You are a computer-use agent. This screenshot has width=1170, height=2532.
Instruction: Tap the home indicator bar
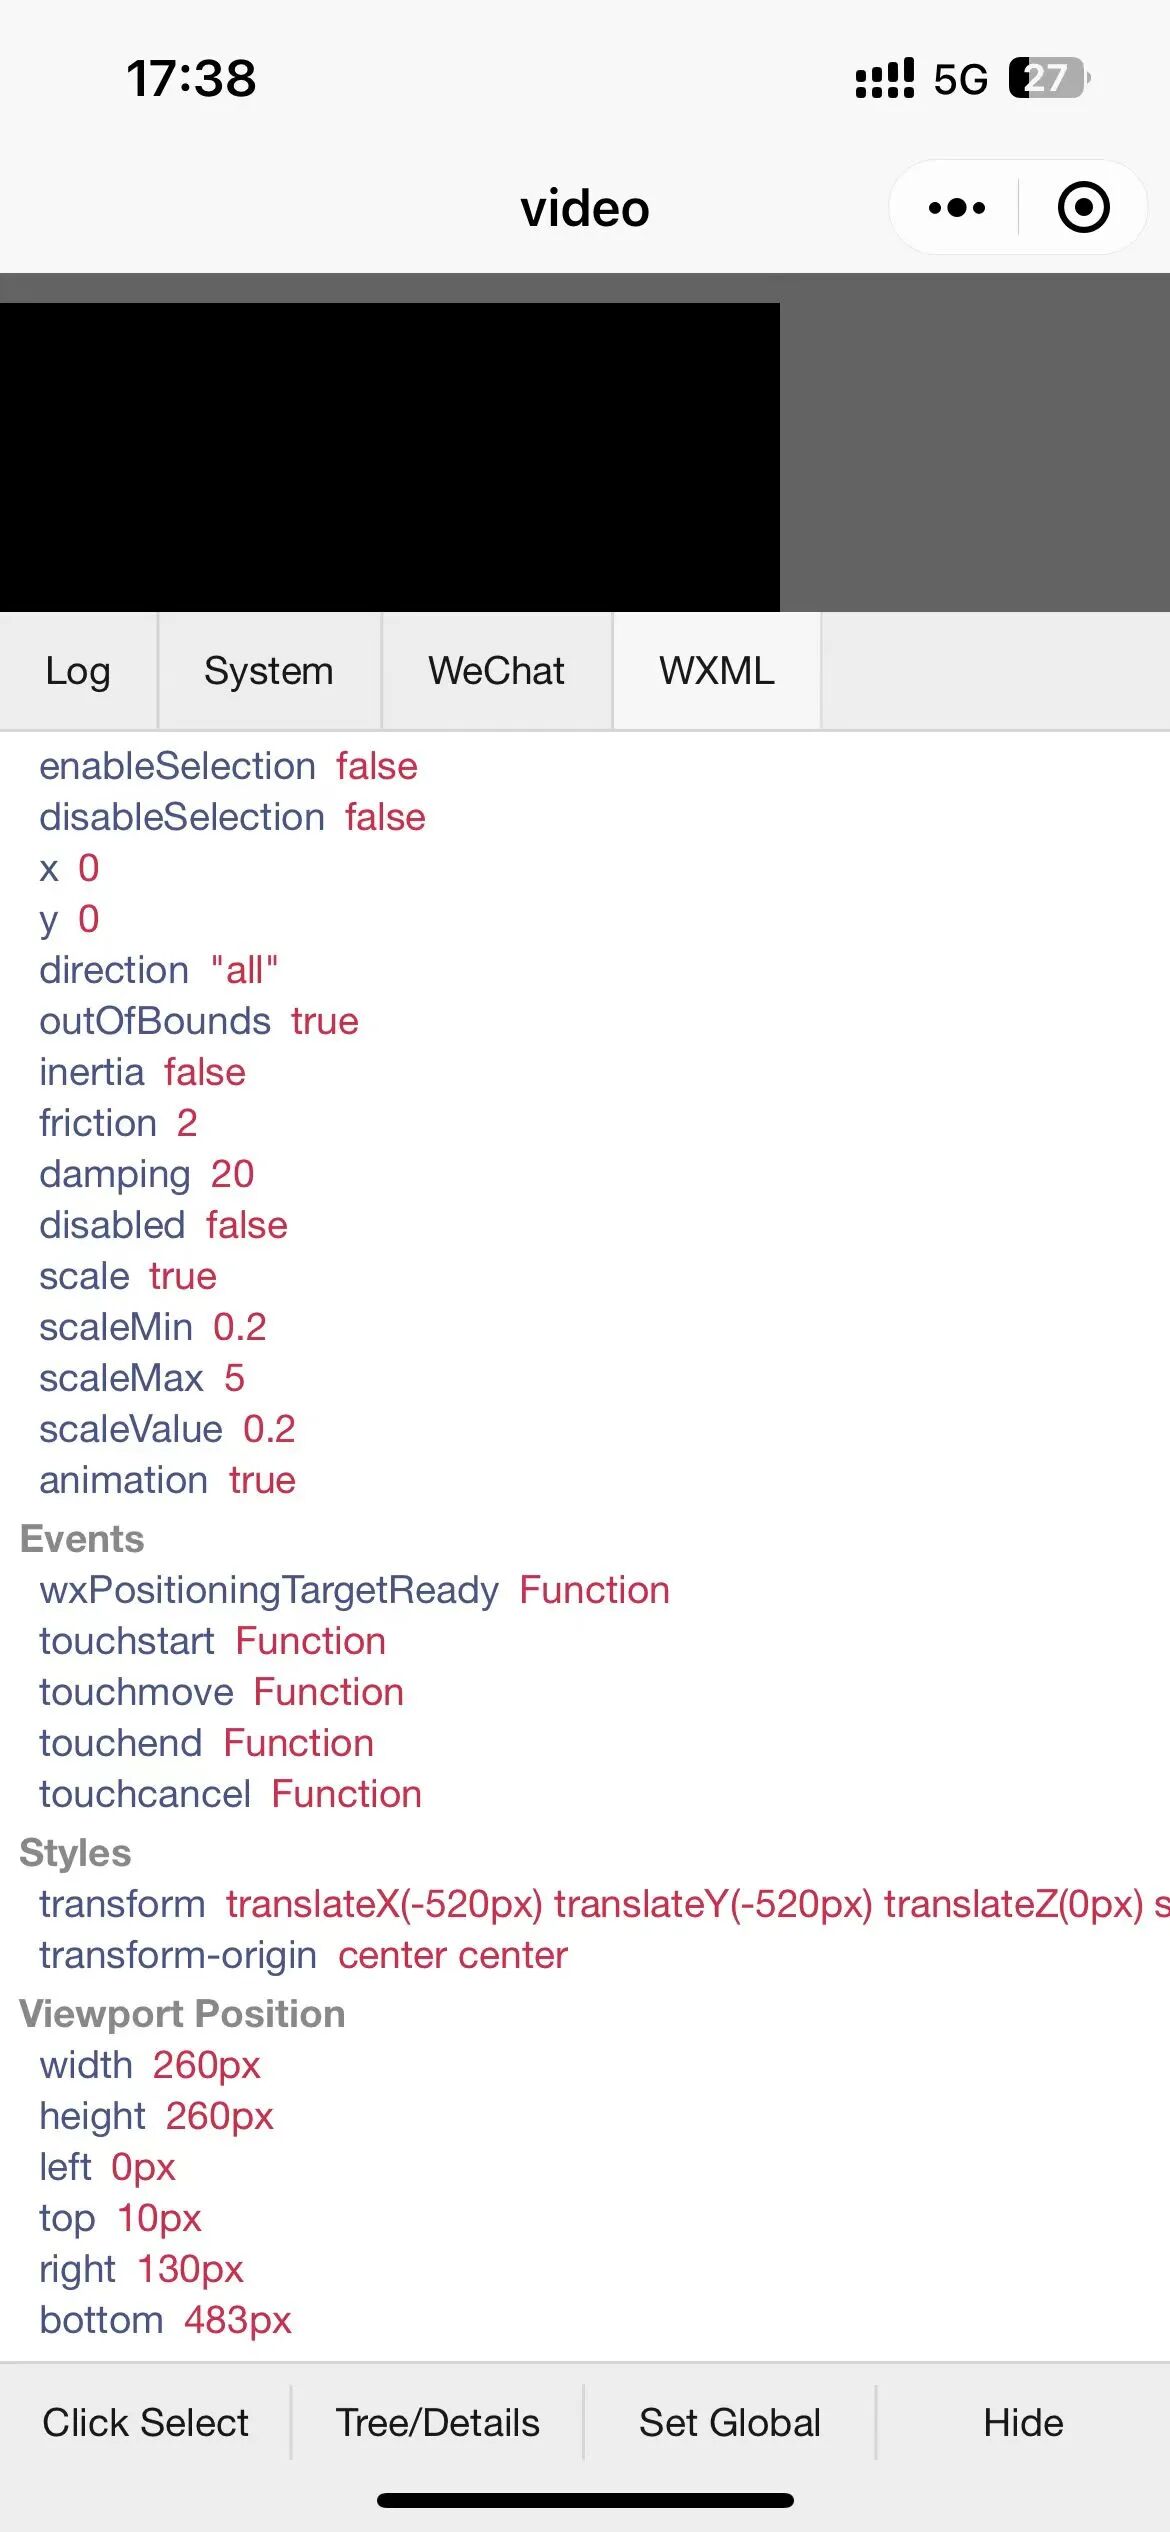click(x=585, y=2500)
